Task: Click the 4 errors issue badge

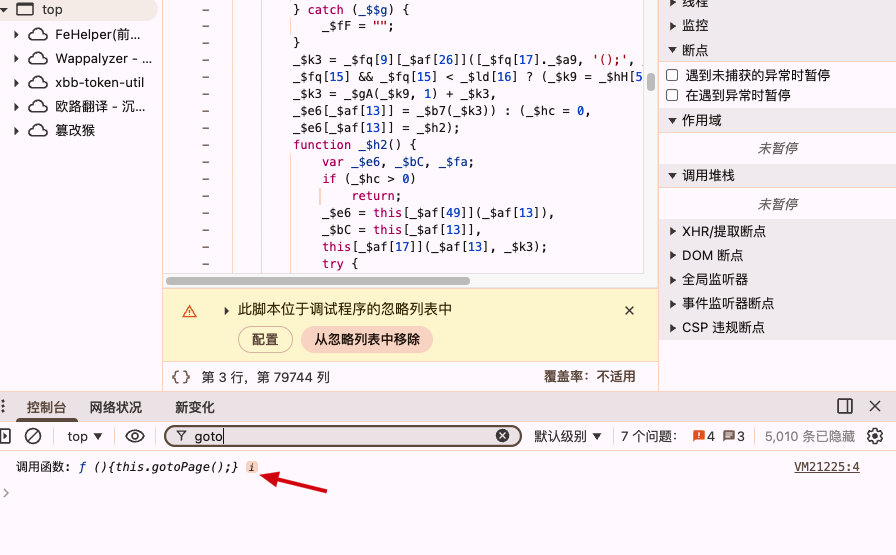Action: coord(704,437)
